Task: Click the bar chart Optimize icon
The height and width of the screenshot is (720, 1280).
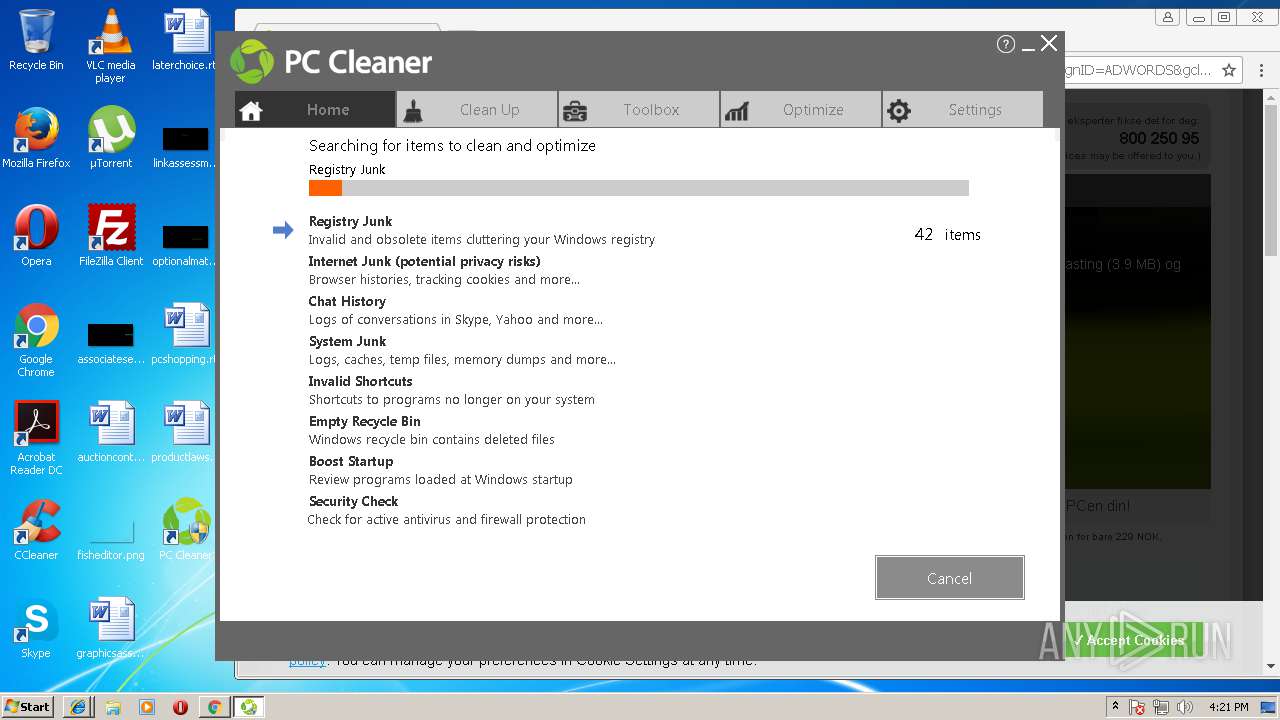Action: (x=737, y=111)
